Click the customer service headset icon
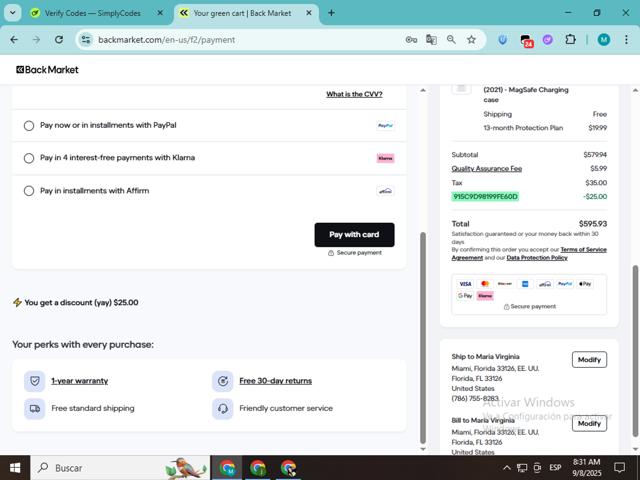 [x=223, y=409]
